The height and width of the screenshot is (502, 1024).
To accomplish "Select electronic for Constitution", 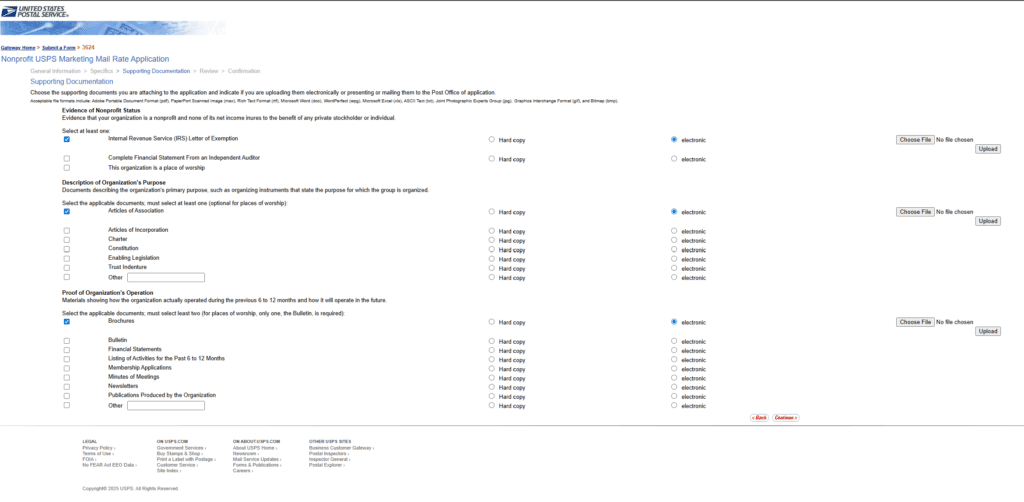I will coord(674,249).
